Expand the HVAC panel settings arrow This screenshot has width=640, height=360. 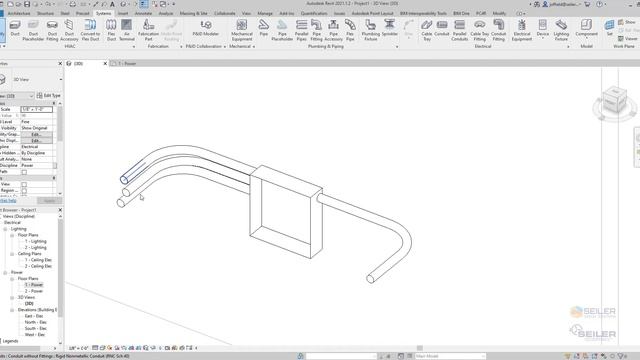pos(133,47)
